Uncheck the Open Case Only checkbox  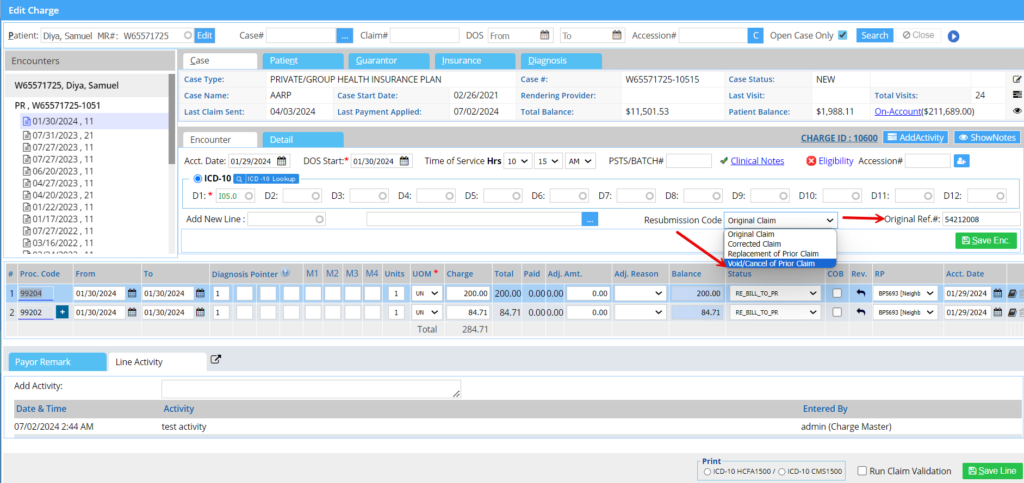[843, 35]
